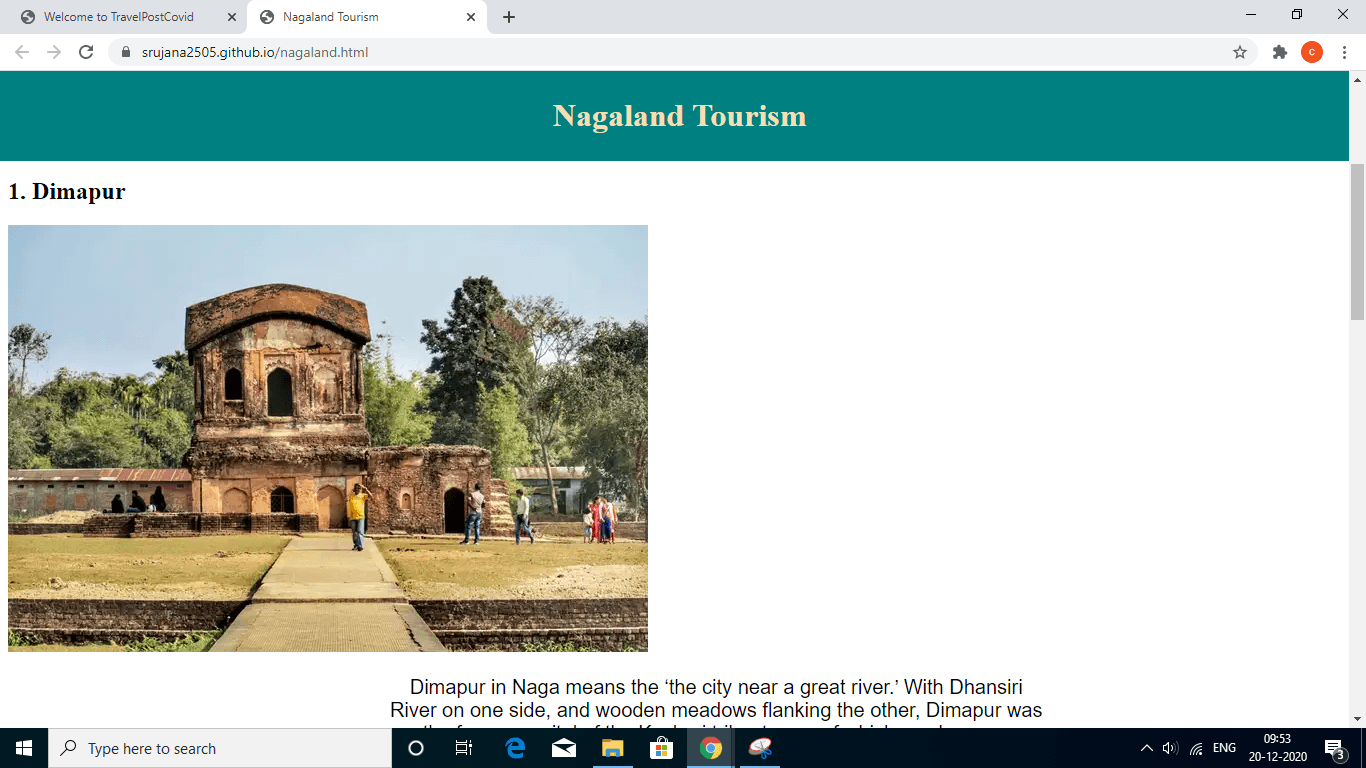
Task: Open the Chrome profile avatar
Action: click(1312, 52)
